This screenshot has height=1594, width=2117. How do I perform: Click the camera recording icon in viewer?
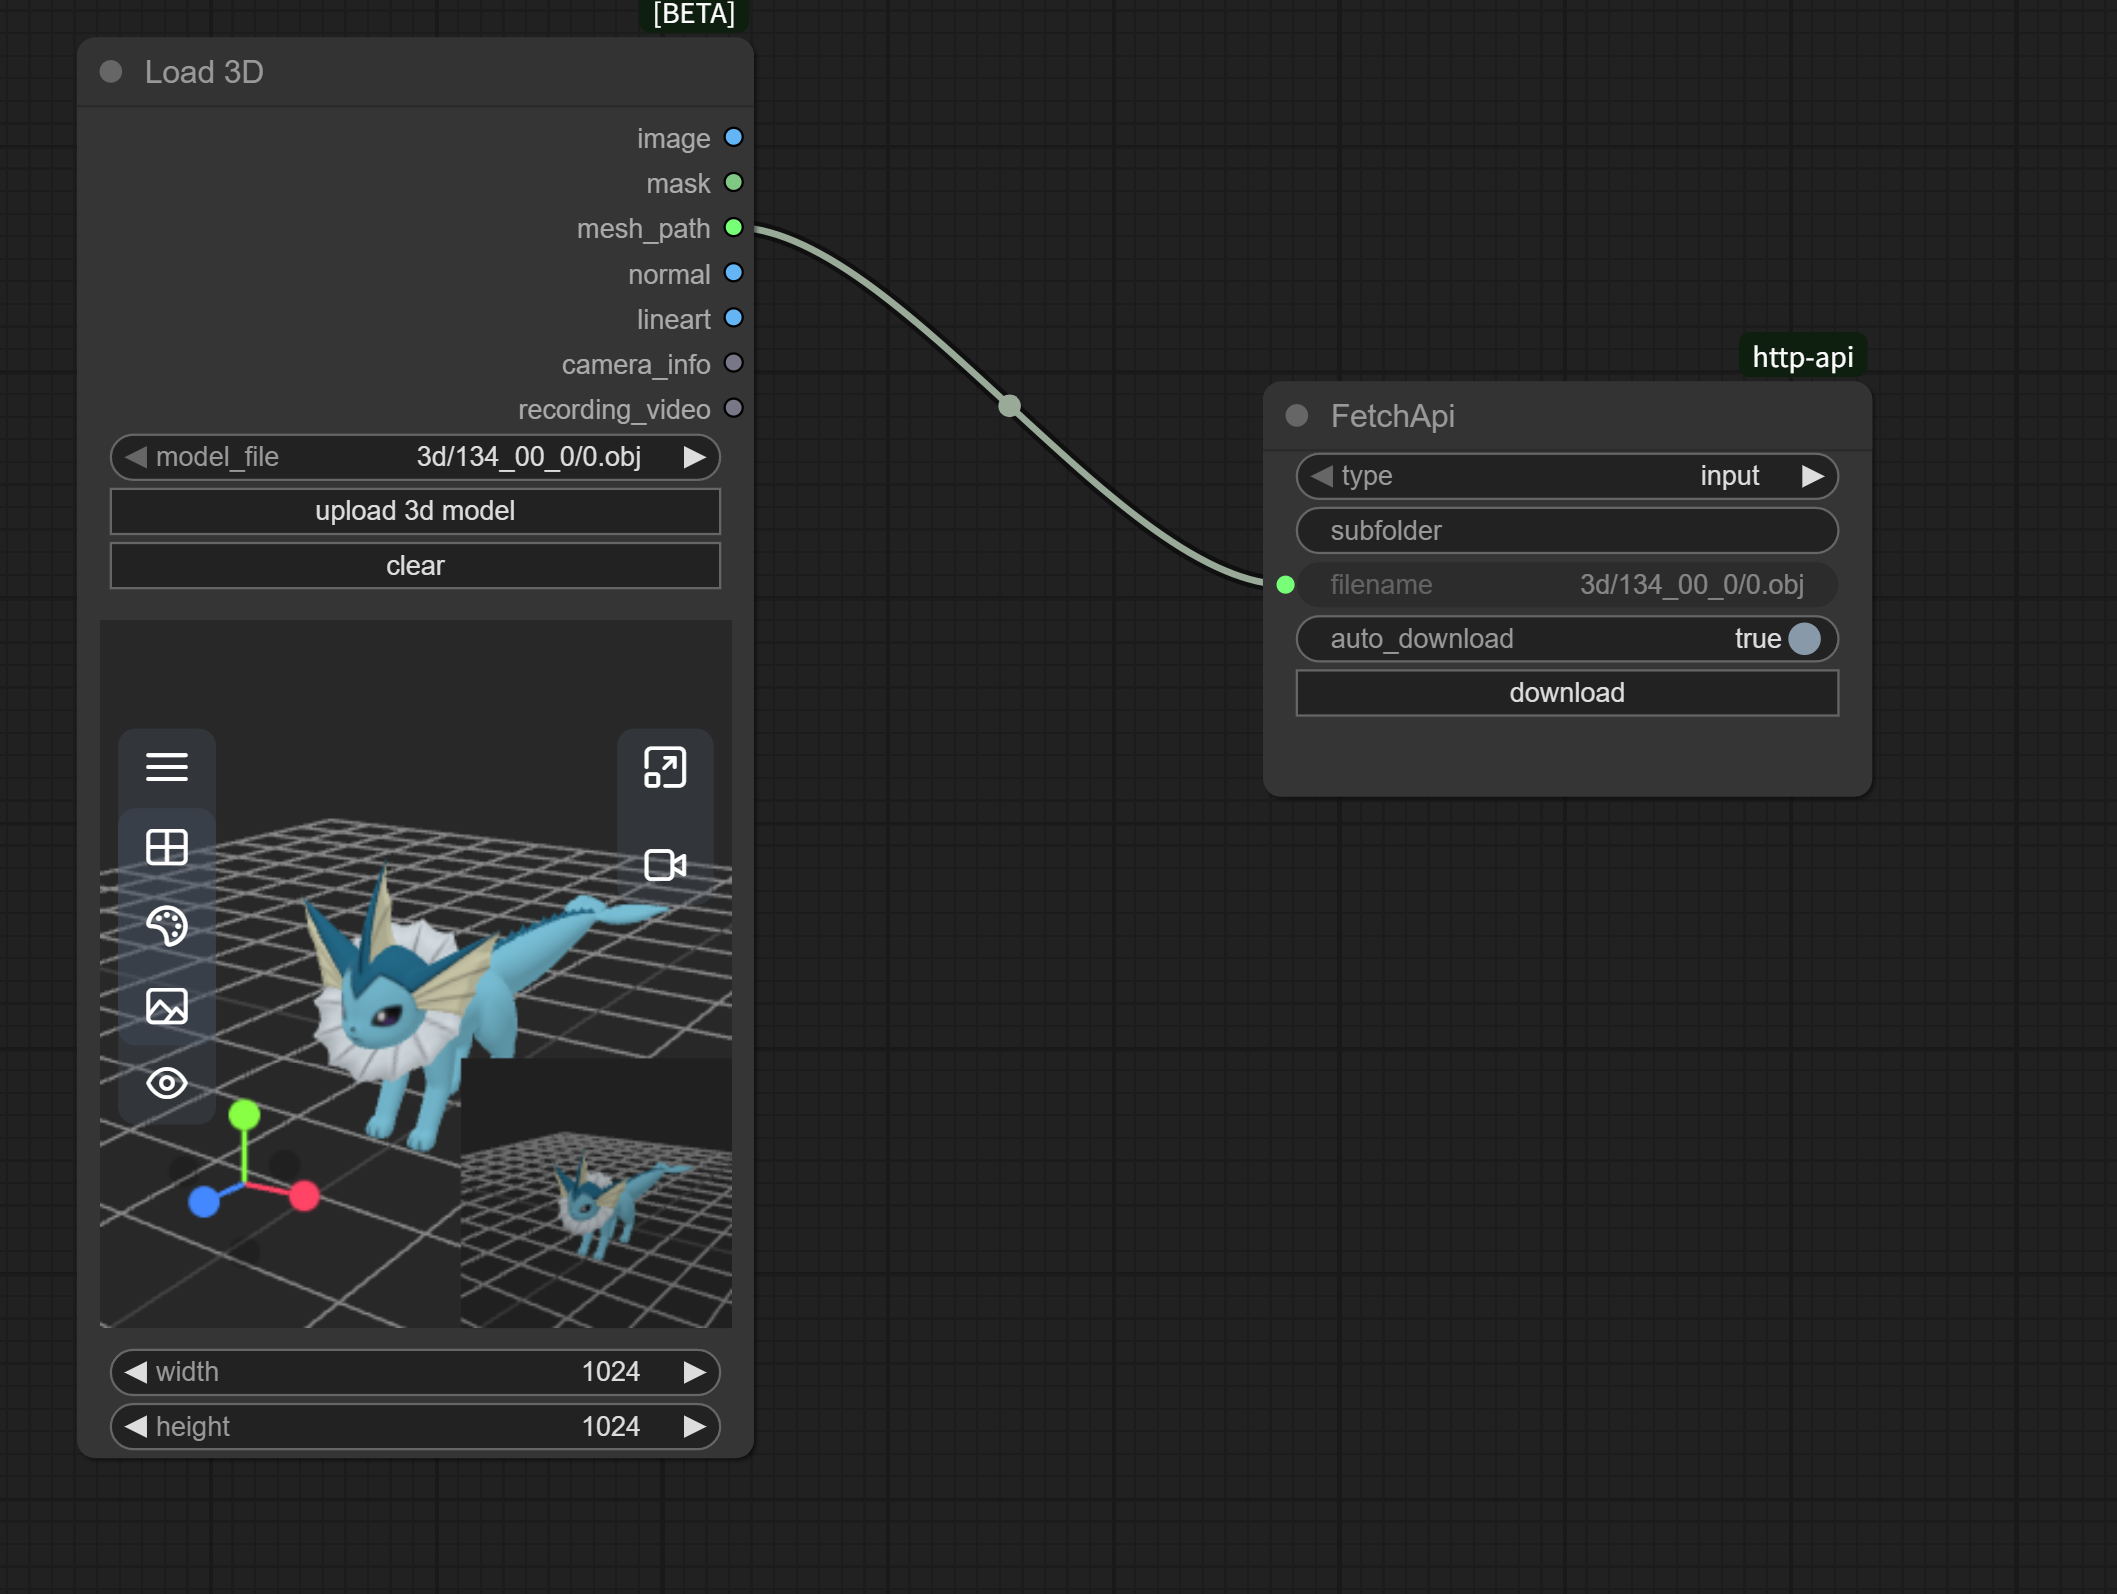(x=665, y=865)
